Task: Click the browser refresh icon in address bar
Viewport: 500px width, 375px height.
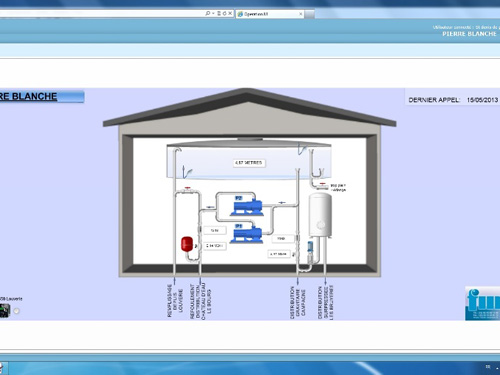Action: point(224,13)
